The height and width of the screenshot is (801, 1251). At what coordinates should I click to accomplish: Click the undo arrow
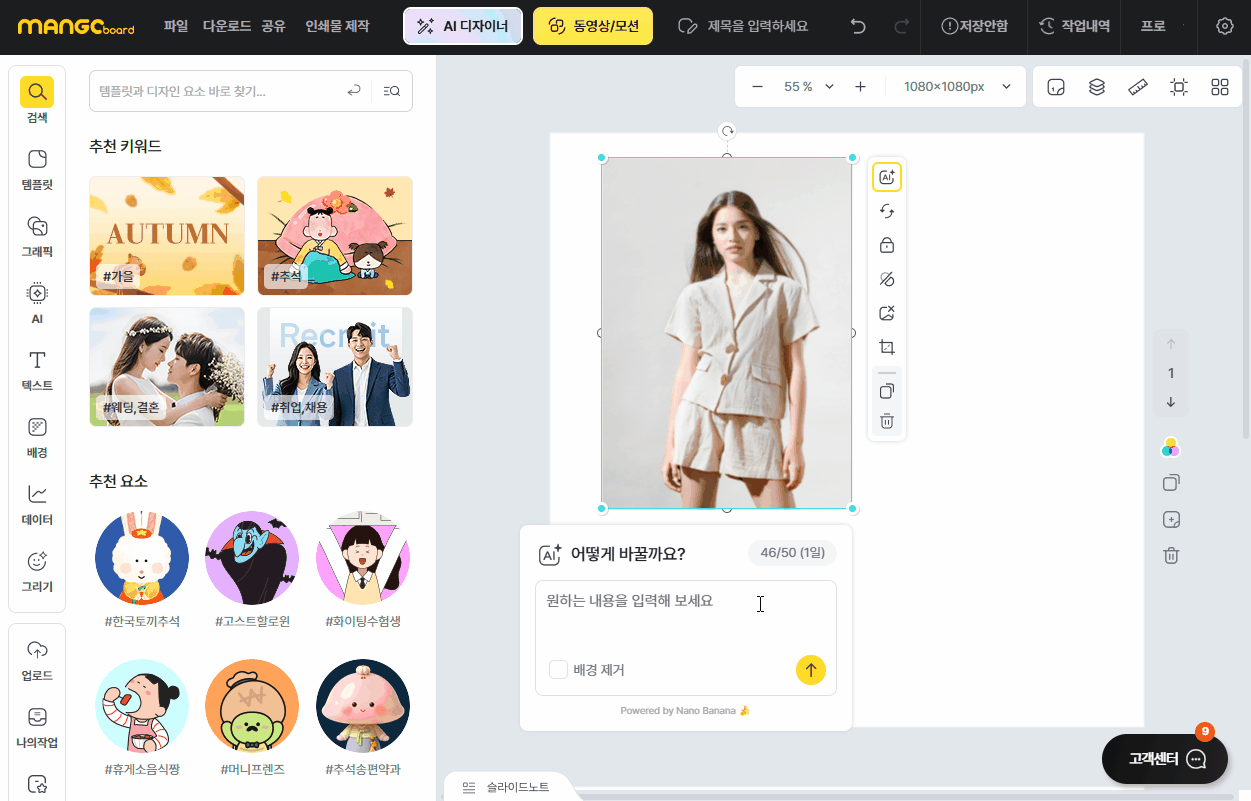coord(858,26)
